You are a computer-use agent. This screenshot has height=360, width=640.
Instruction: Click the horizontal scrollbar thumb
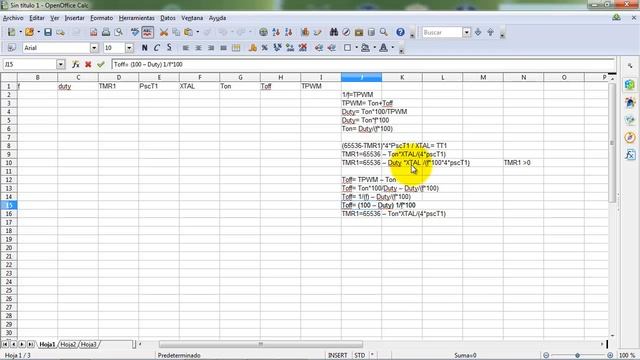point(261,344)
